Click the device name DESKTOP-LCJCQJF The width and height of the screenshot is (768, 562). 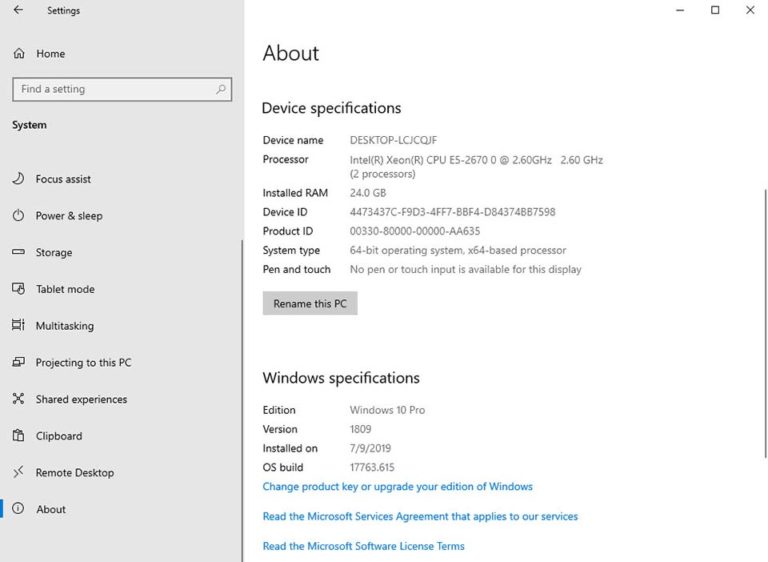[x=393, y=140]
